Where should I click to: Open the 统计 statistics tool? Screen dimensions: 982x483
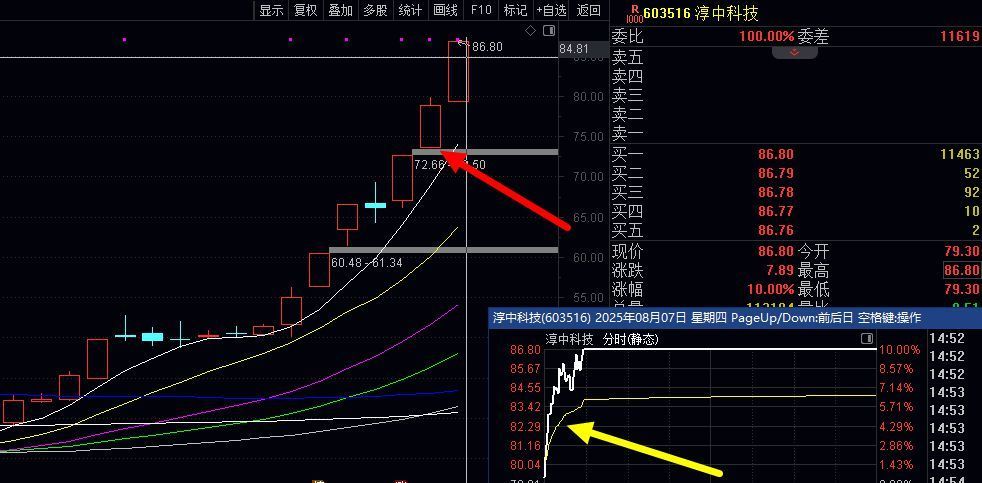pyautogui.click(x=410, y=10)
